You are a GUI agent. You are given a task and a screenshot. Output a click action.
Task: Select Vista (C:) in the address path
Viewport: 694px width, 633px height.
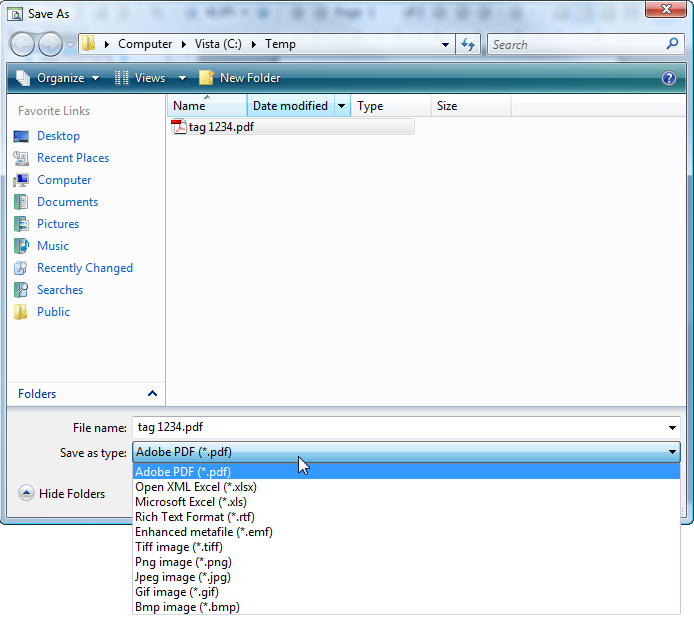218,44
